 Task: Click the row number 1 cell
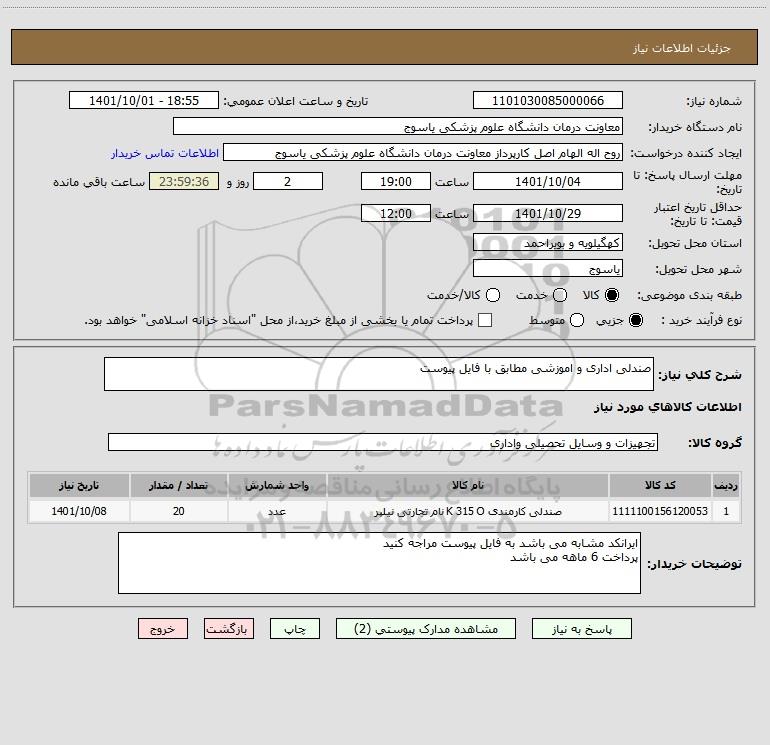pyautogui.click(x=726, y=511)
